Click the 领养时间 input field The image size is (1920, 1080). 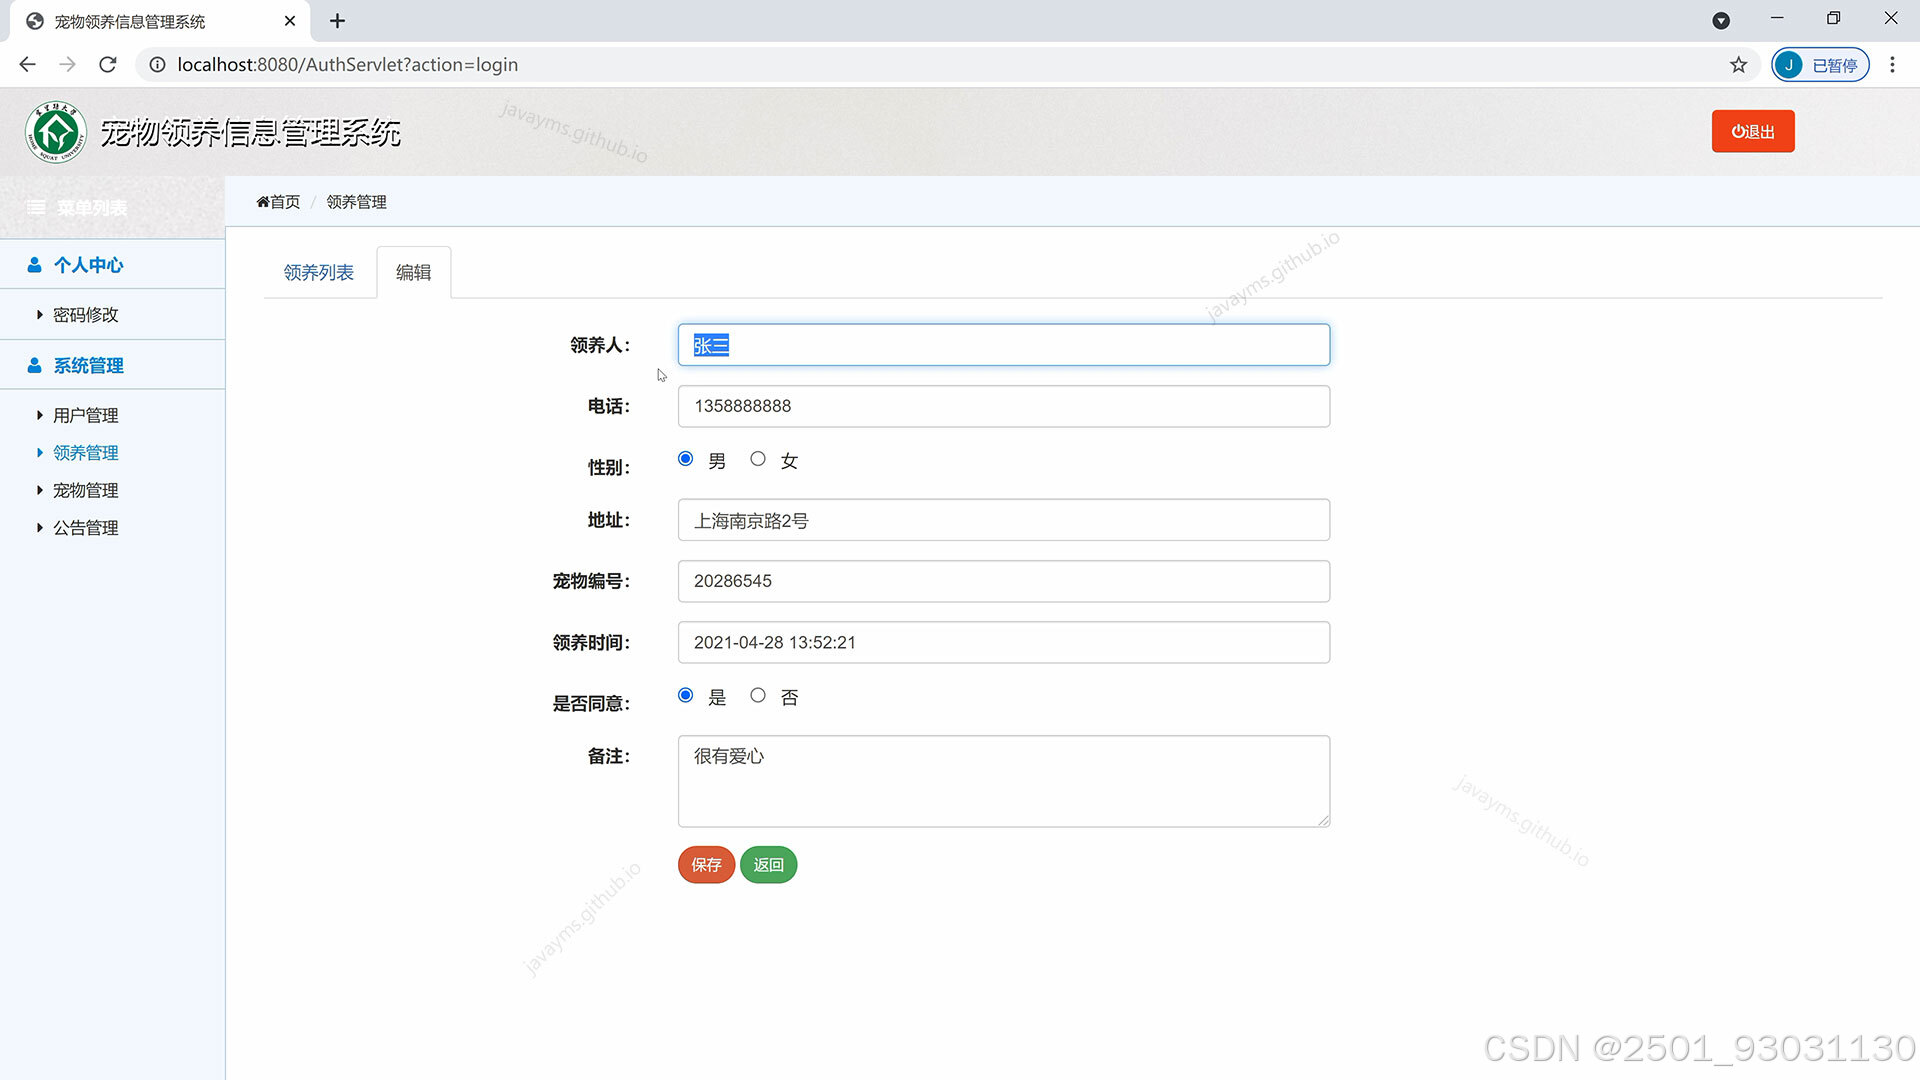(x=1003, y=643)
